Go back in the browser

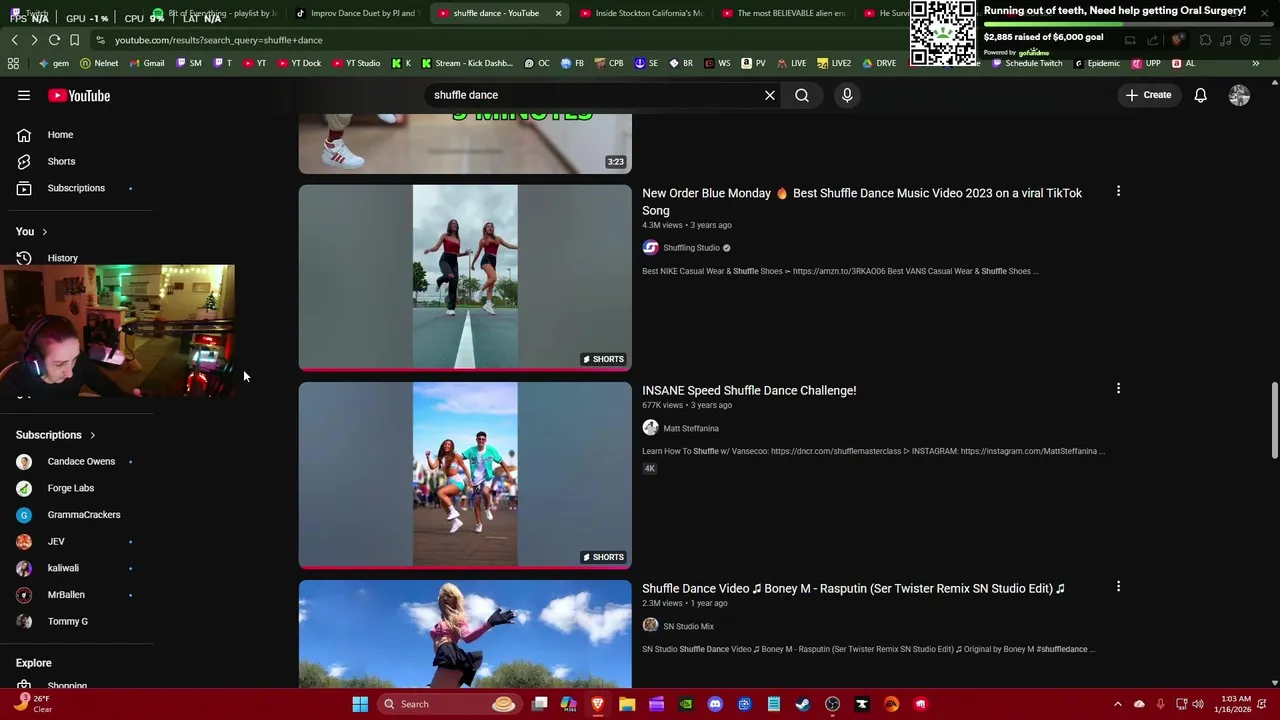click(x=14, y=40)
